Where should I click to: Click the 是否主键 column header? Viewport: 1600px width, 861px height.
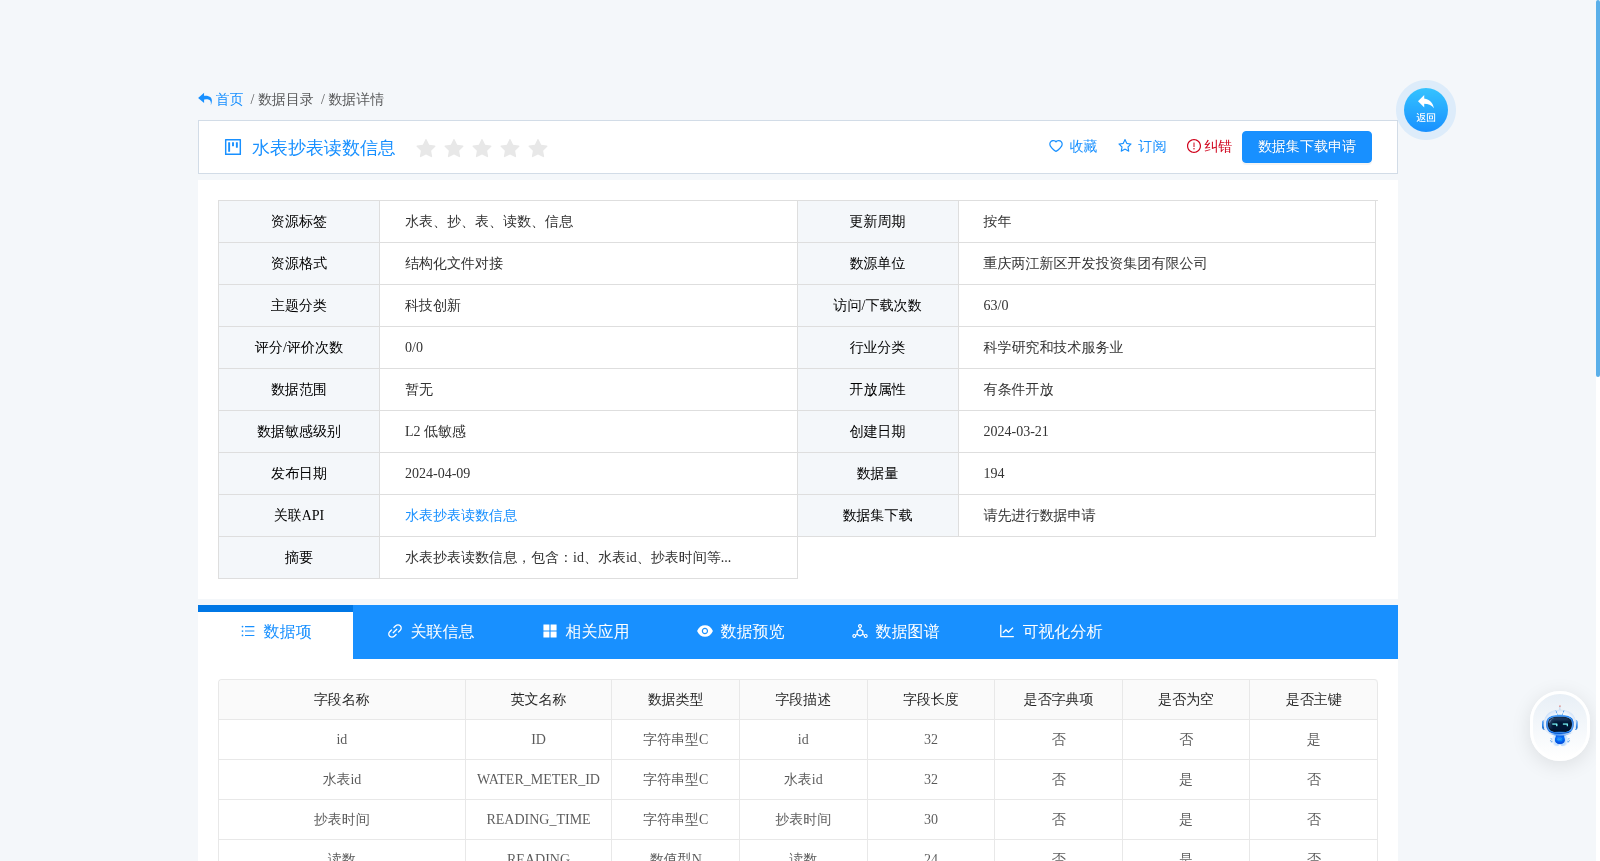click(x=1313, y=700)
